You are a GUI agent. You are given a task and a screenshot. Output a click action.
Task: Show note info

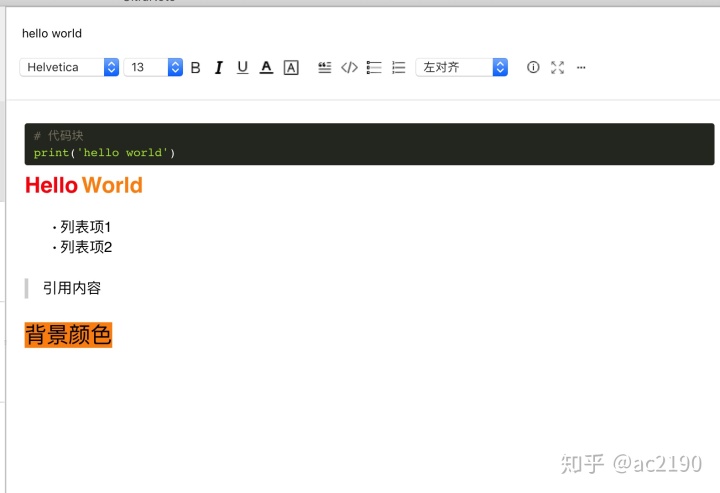533,67
